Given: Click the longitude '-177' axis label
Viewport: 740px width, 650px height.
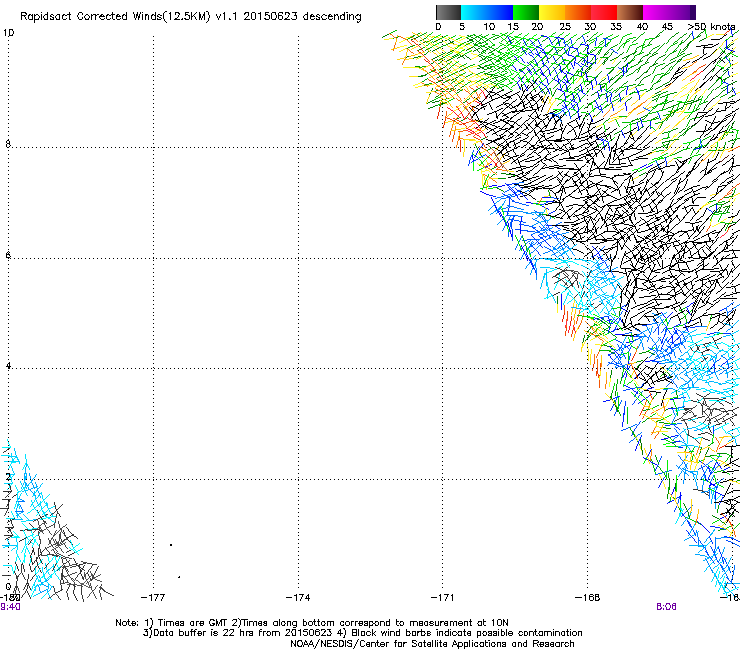Looking at the screenshot, I should 153,598.
